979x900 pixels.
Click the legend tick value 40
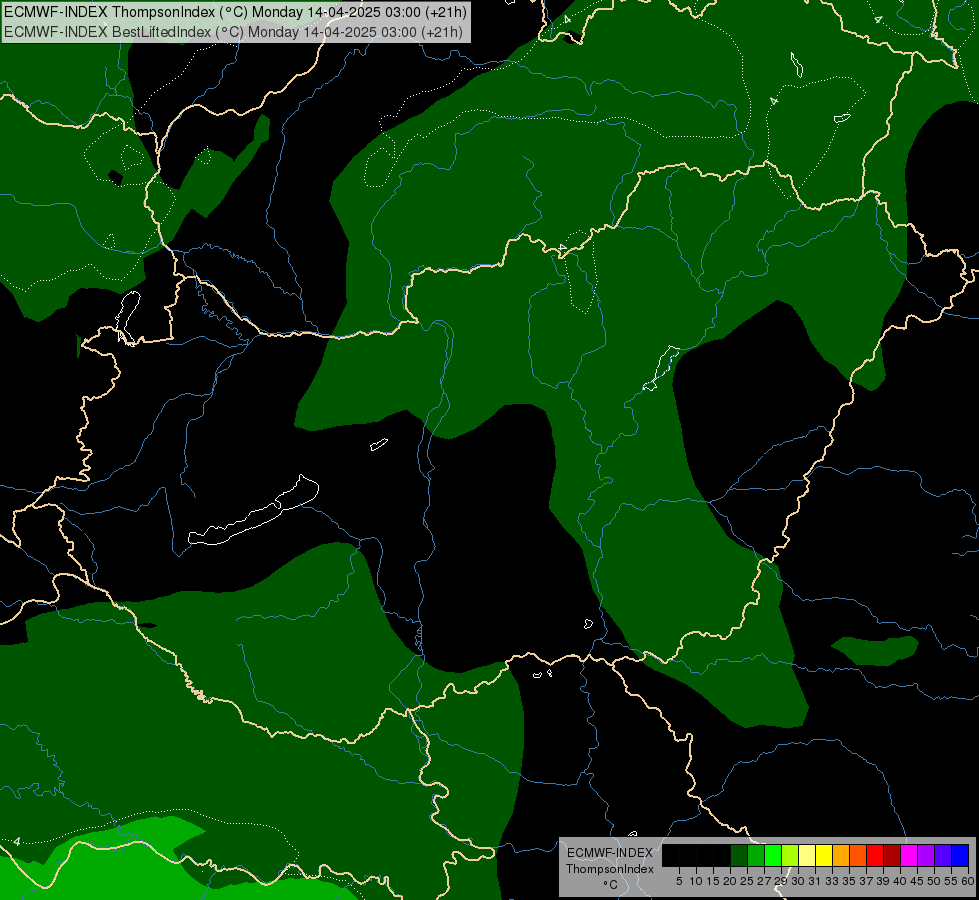coord(900,881)
